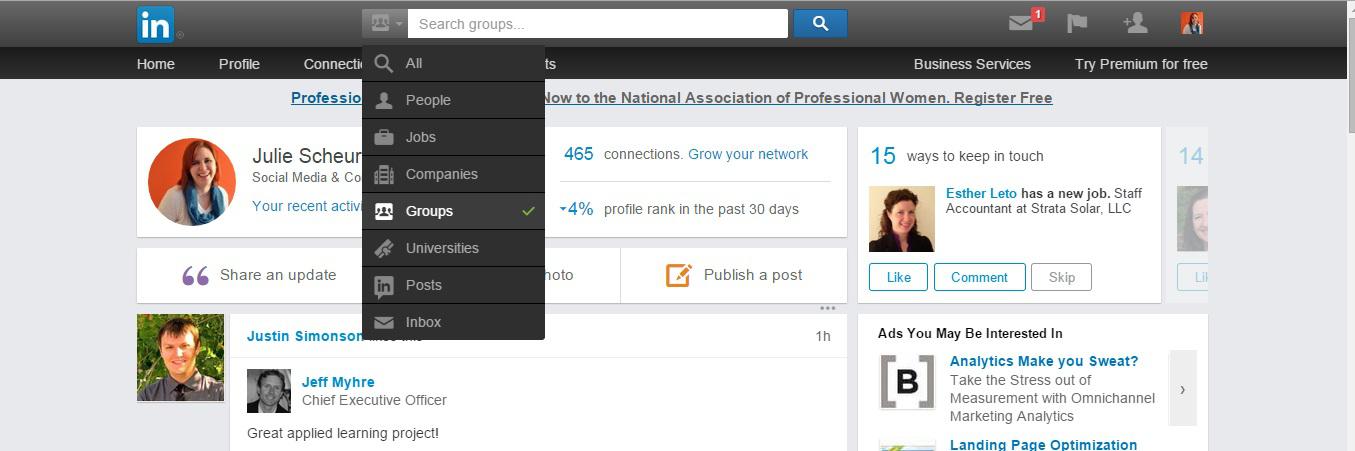The width and height of the screenshot is (1355, 451).
Task: Click the purple quote icon for sharing update
Action: 196,276
